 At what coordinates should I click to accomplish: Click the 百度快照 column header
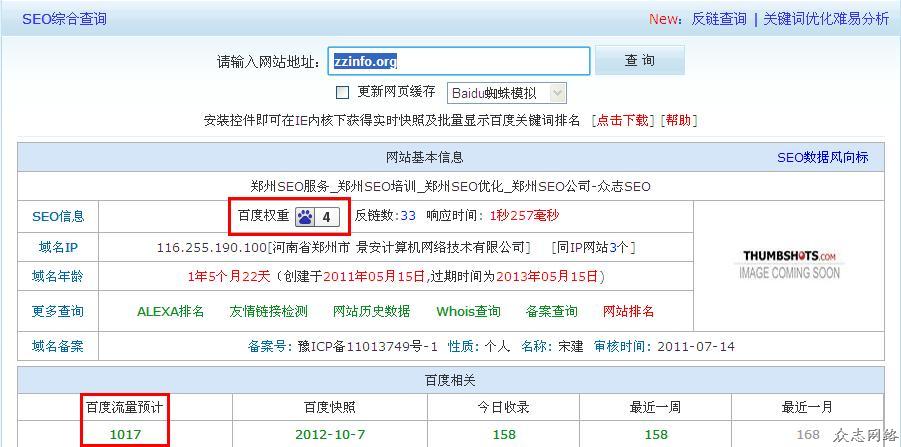[x=330, y=407]
